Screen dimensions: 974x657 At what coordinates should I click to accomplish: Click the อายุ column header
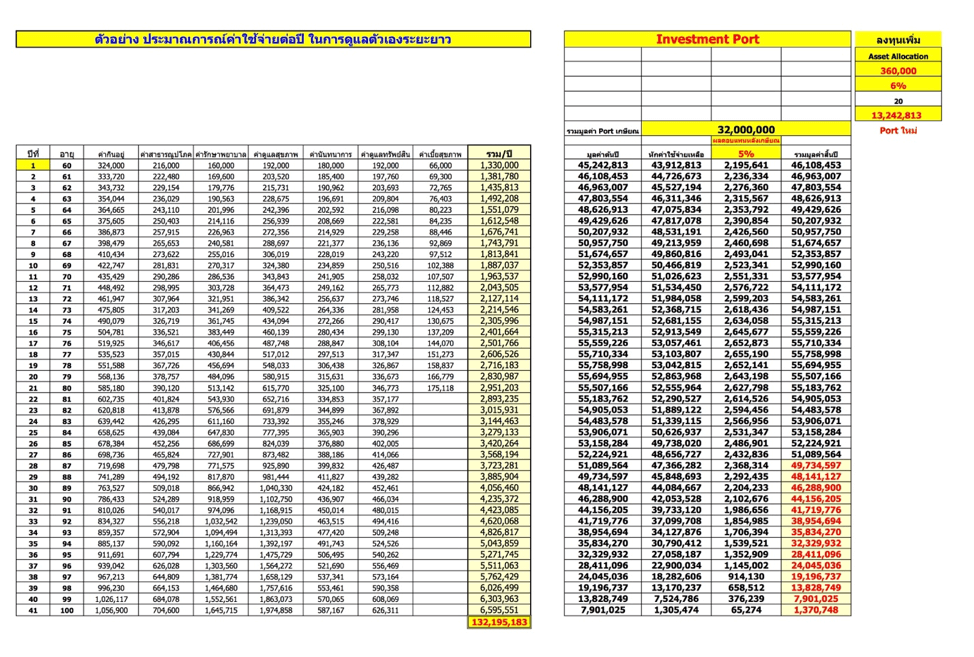[66, 153]
